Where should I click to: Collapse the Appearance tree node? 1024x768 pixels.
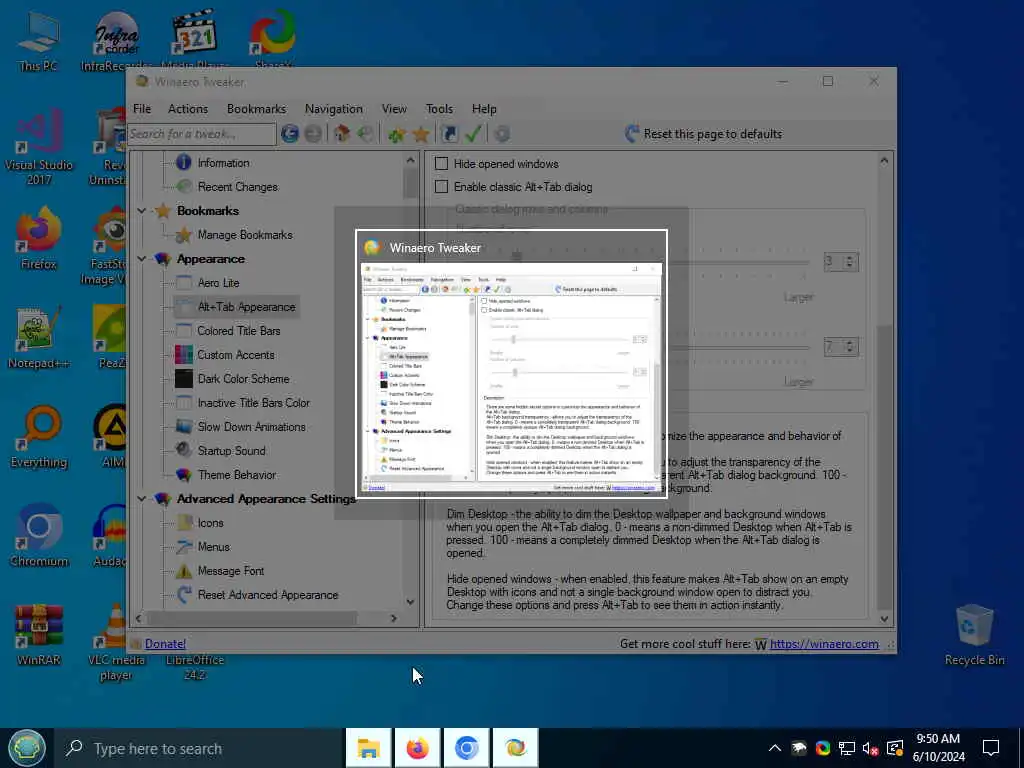pos(142,259)
